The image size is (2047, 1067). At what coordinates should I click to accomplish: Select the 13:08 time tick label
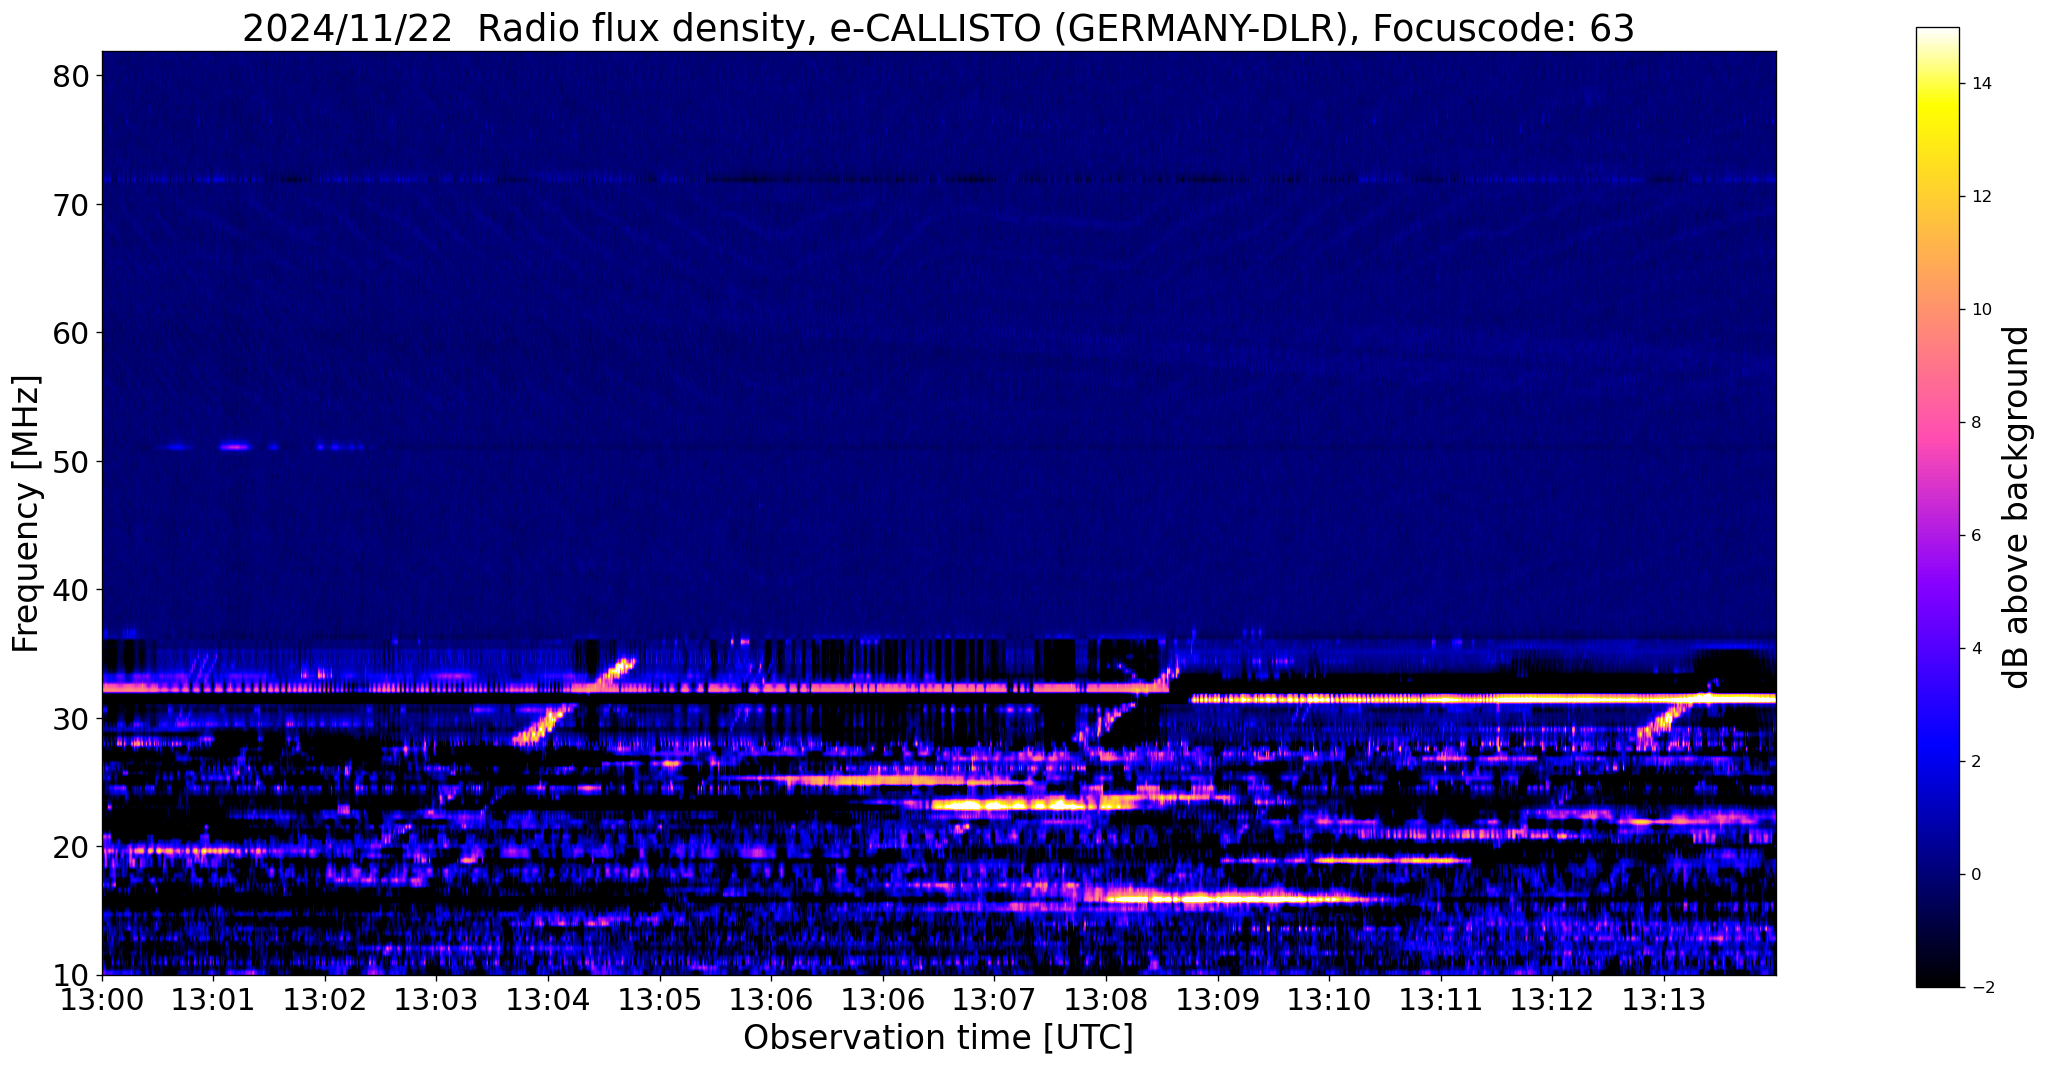pyautogui.click(x=1106, y=1000)
